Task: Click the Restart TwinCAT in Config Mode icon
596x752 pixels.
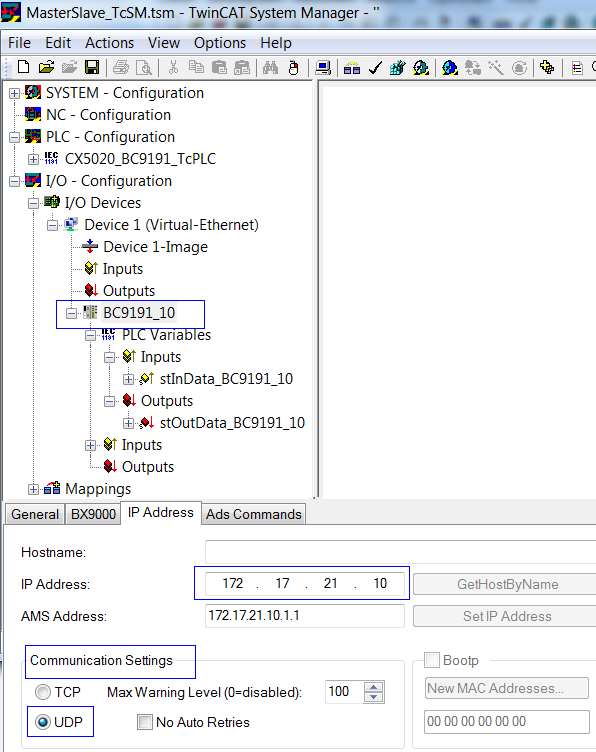Action: click(x=449, y=68)
